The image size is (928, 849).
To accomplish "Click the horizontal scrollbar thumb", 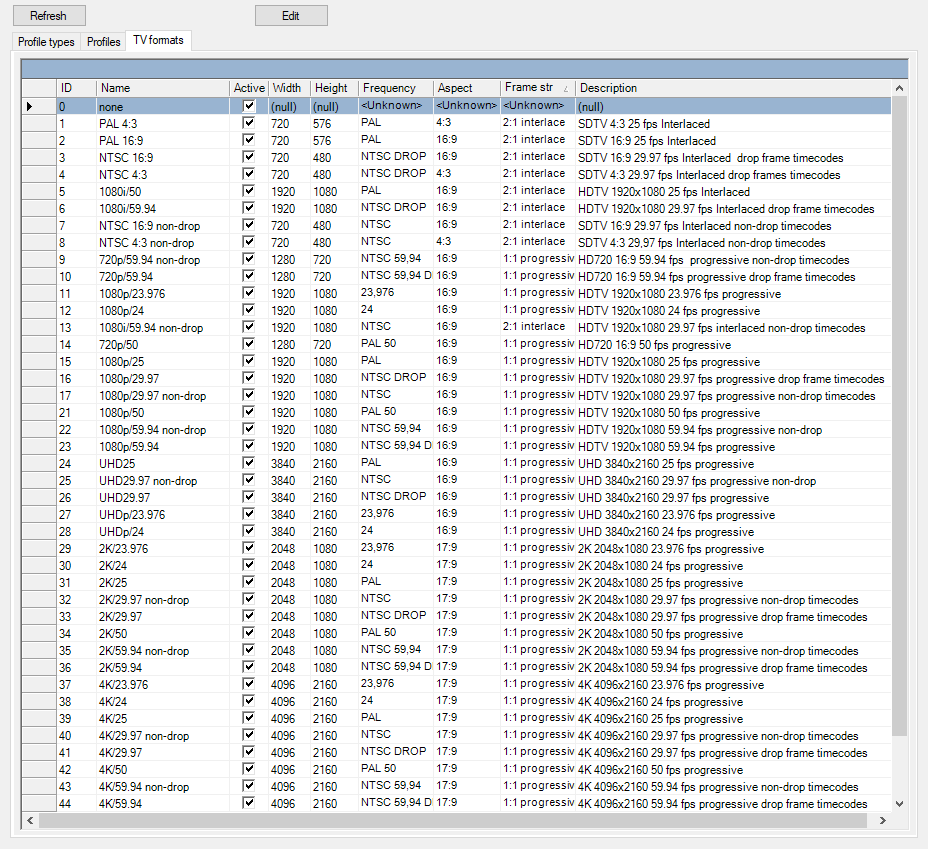I will [453, 820].
